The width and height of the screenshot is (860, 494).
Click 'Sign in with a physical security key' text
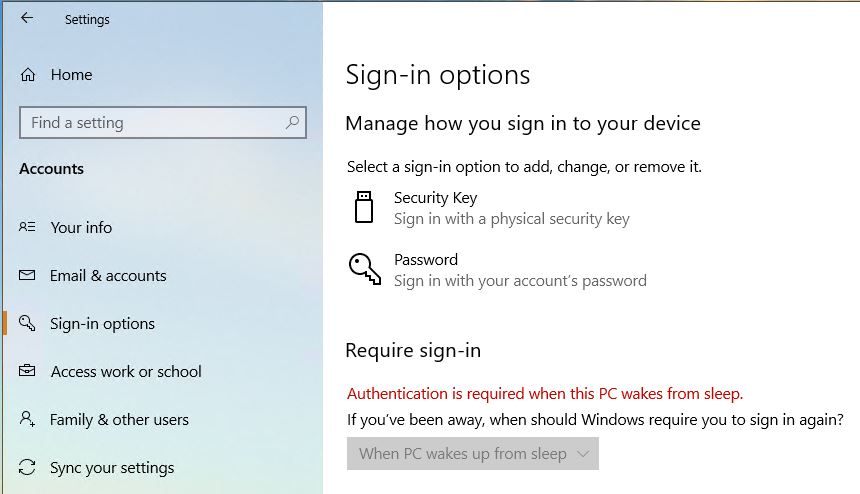pos(512,219)
